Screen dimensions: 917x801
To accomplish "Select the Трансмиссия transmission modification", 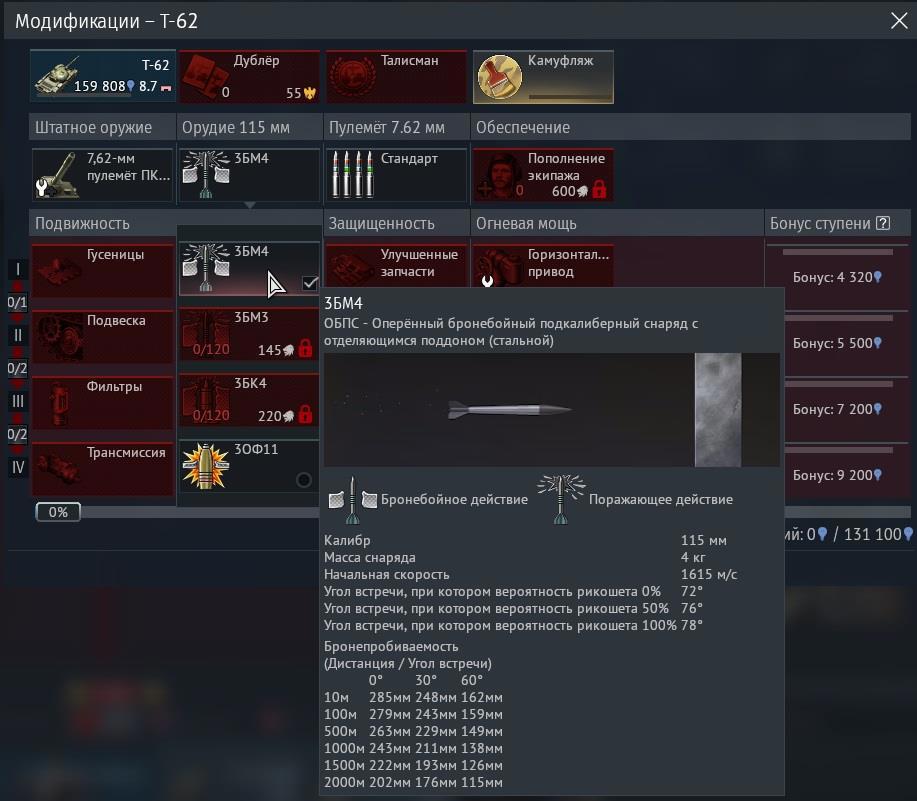I will [102, 468].
